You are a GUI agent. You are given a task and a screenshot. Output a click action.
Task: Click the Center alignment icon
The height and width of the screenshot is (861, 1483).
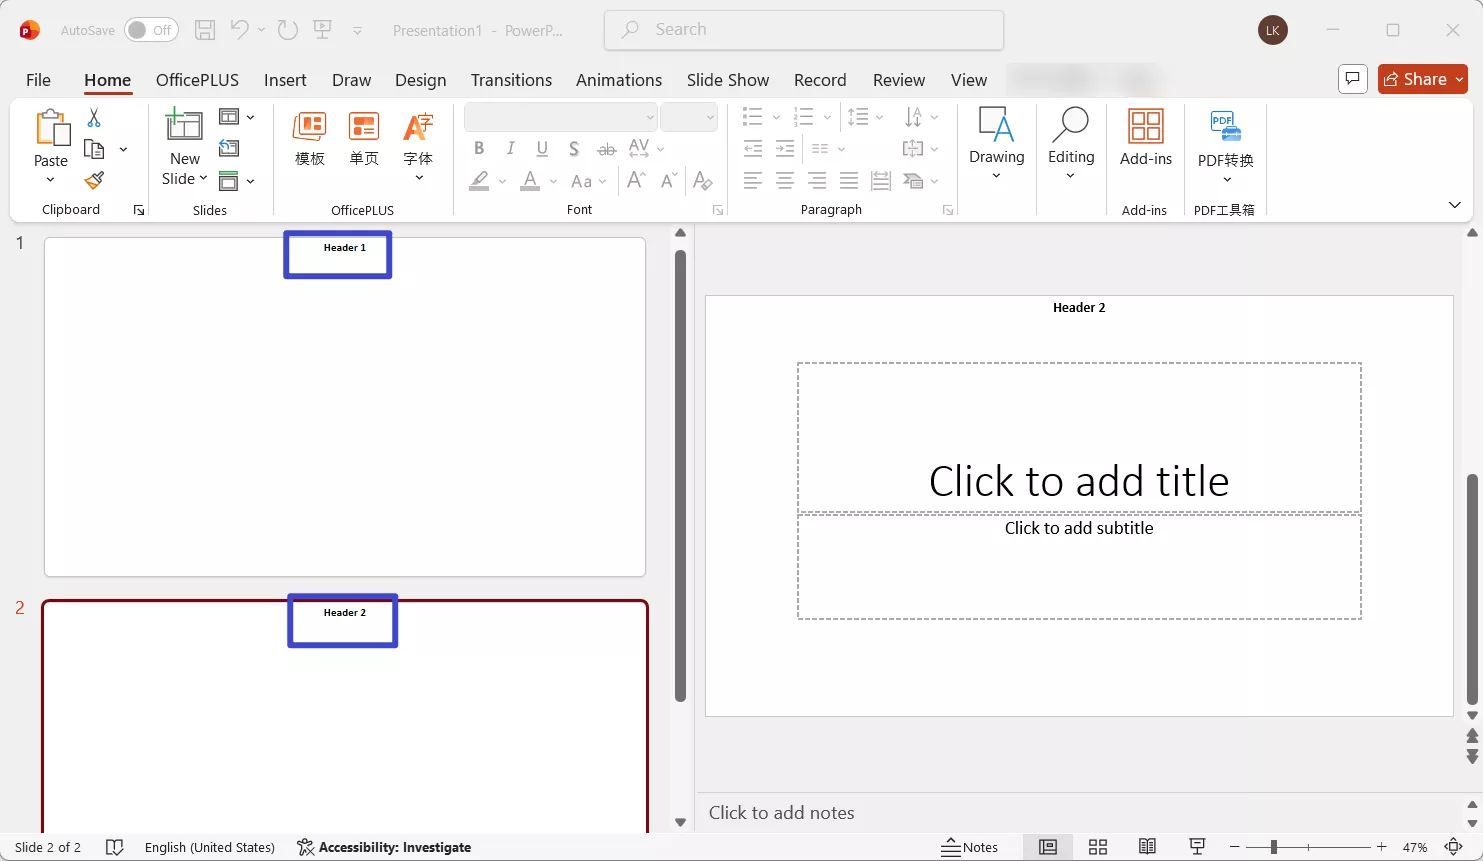(x=785, y=180)
